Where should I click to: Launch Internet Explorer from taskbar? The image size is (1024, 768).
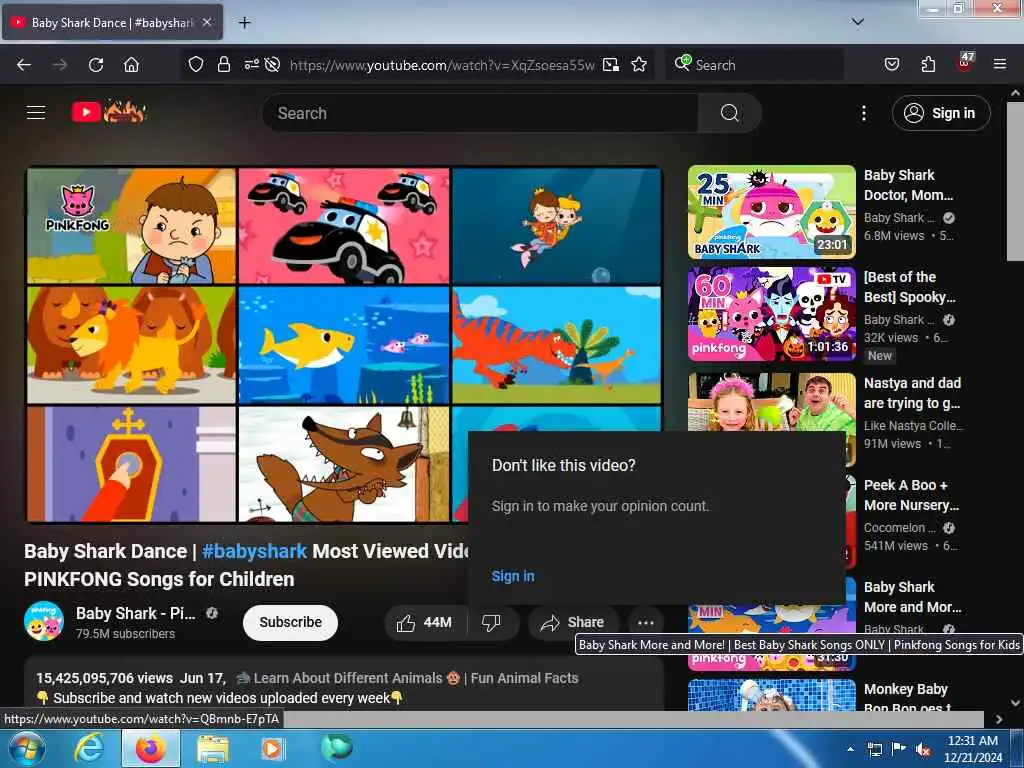click(x=89, y=748)
